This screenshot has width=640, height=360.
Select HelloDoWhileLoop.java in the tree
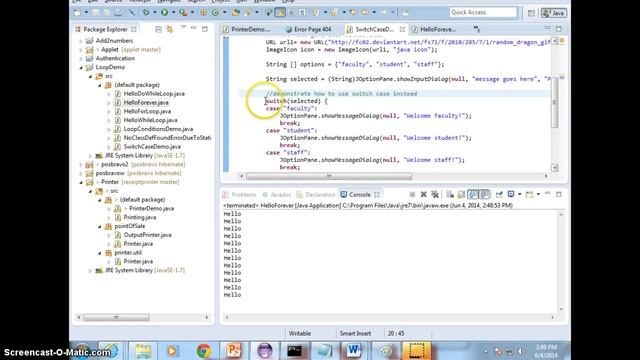point(154,94)
